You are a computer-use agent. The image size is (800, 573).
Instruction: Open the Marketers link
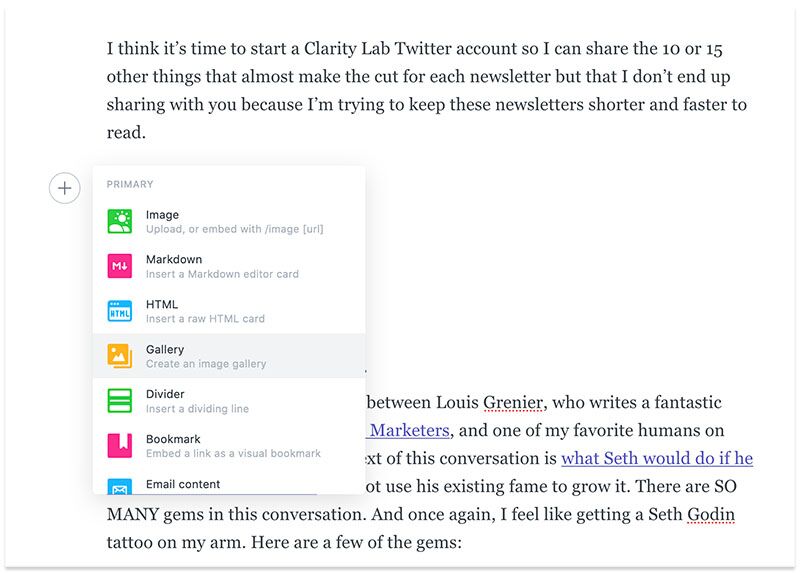click(409, 431)
